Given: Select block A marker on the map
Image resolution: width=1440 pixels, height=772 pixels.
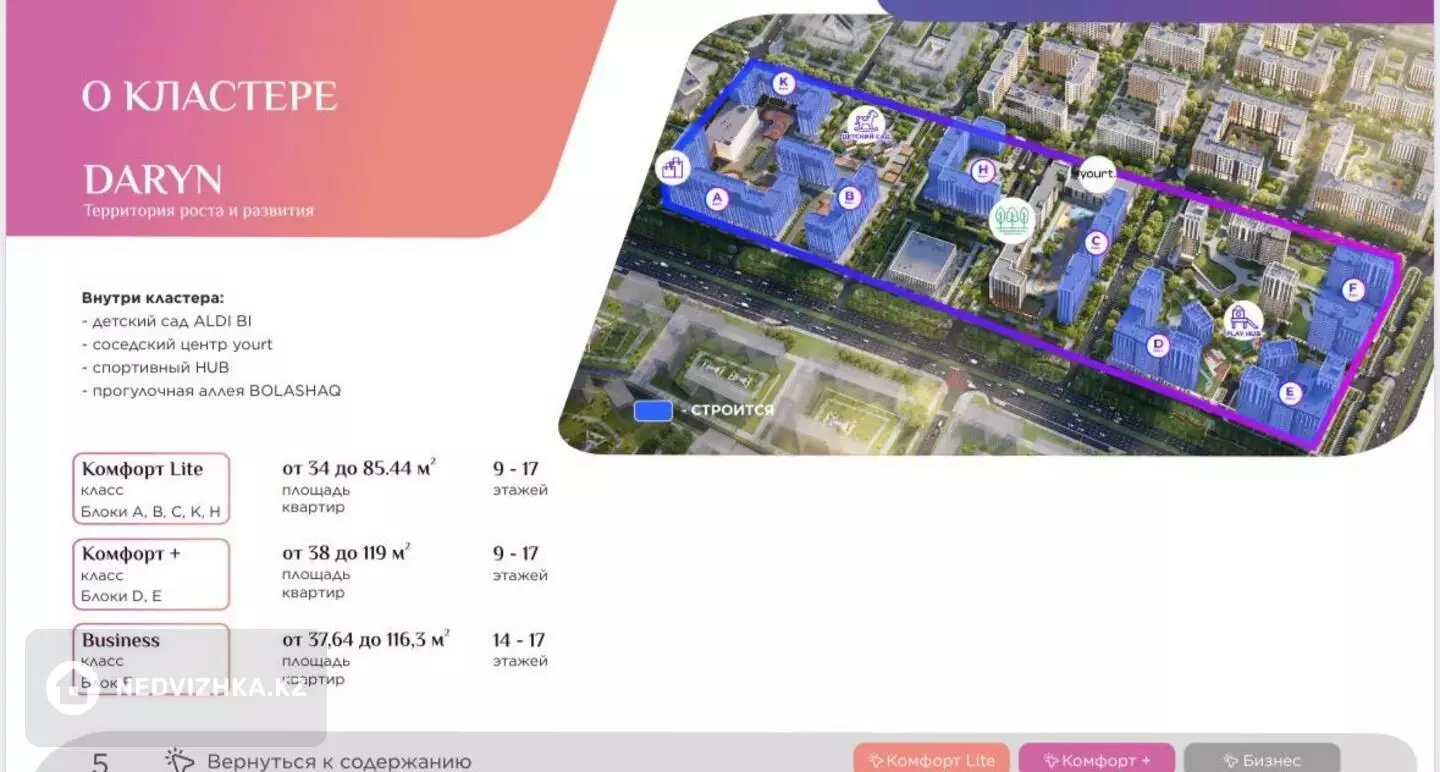Looking at the screenshot, I should click(716, 199).
